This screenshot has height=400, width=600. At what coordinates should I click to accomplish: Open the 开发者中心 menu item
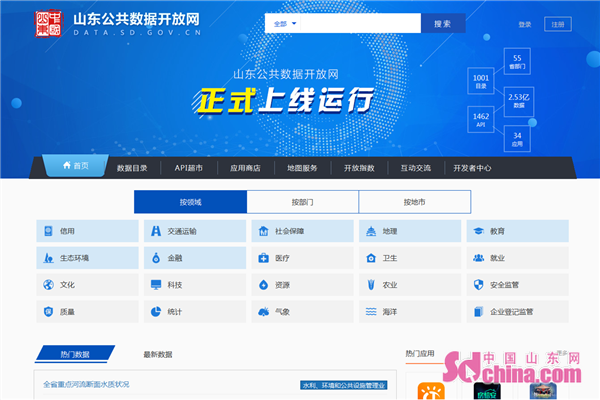click(x=472, y=168)
